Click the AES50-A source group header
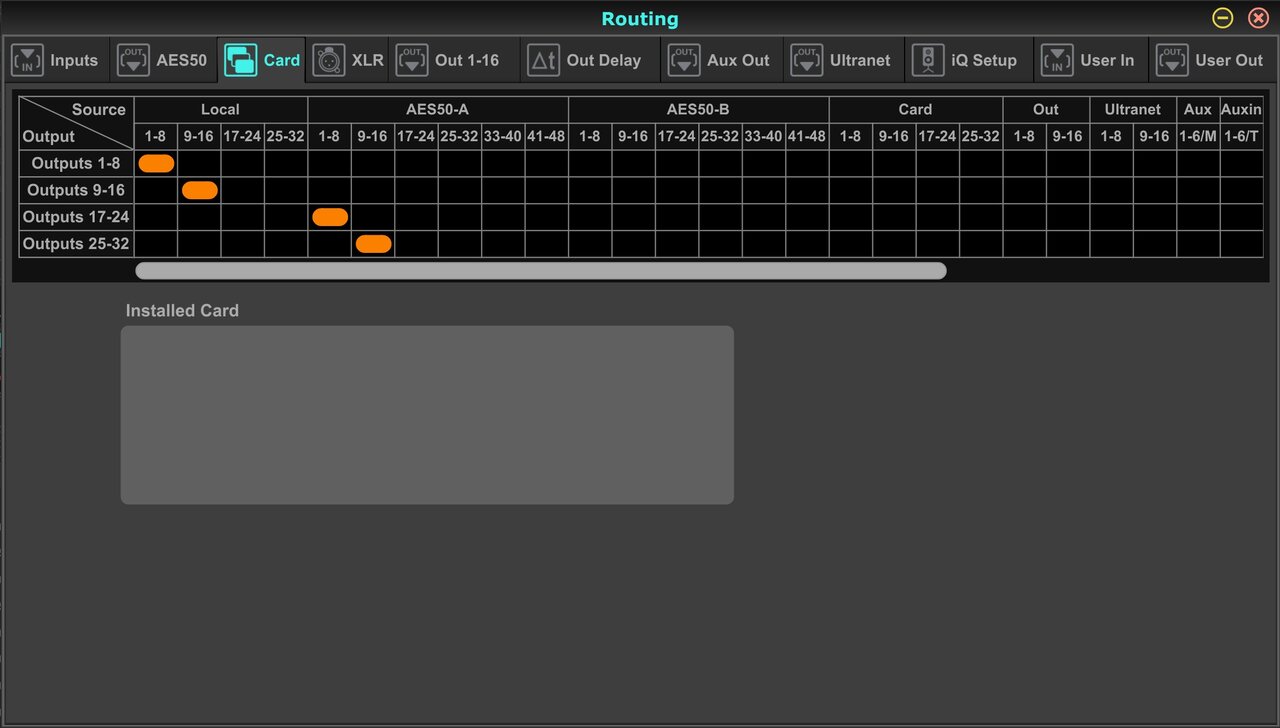 (x=438, y=110)
